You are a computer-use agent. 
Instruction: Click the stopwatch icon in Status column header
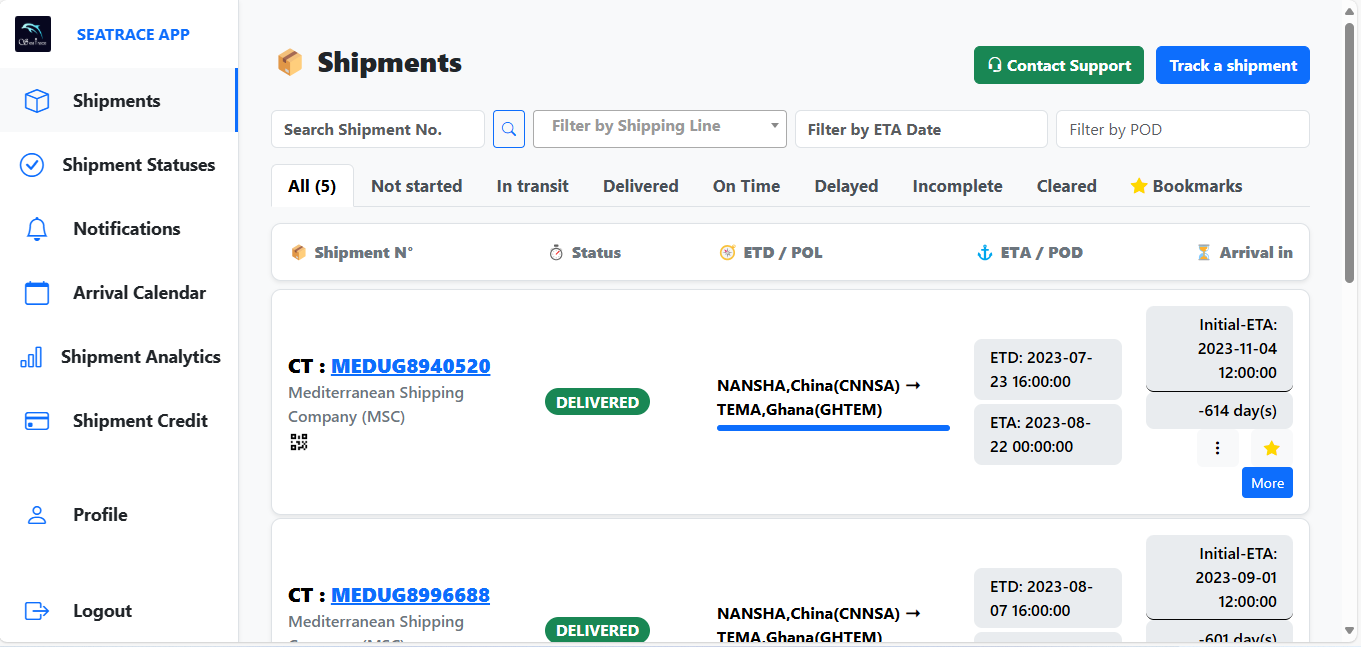(x=556, y=253)
